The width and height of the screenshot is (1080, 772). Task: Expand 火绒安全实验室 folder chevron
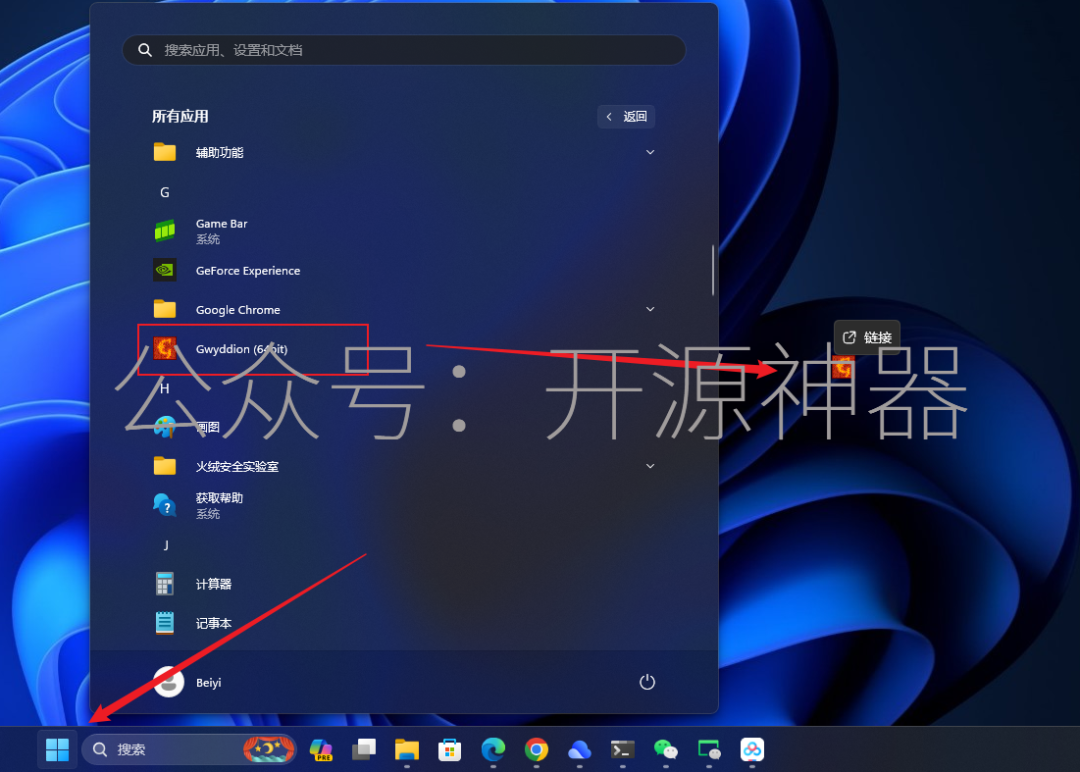tap(650, 466)
